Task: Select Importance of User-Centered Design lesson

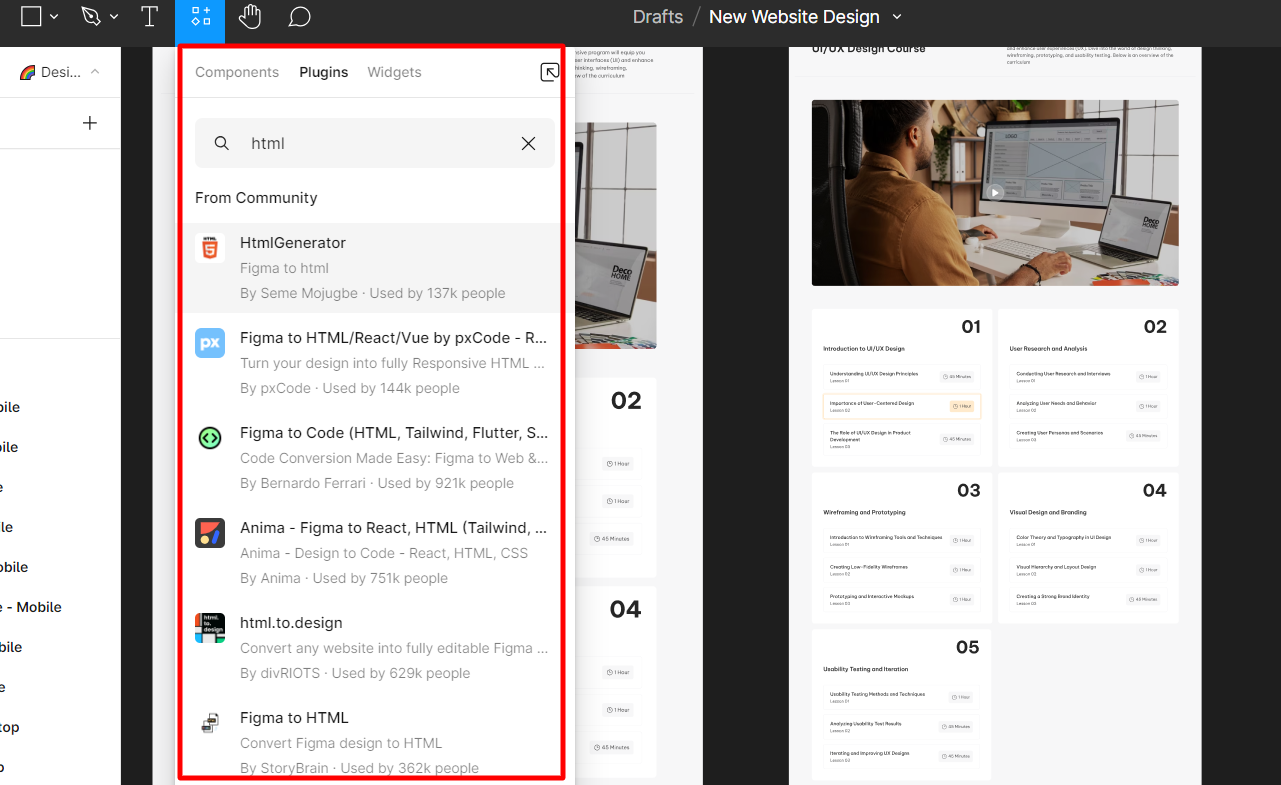Action: 902,406
